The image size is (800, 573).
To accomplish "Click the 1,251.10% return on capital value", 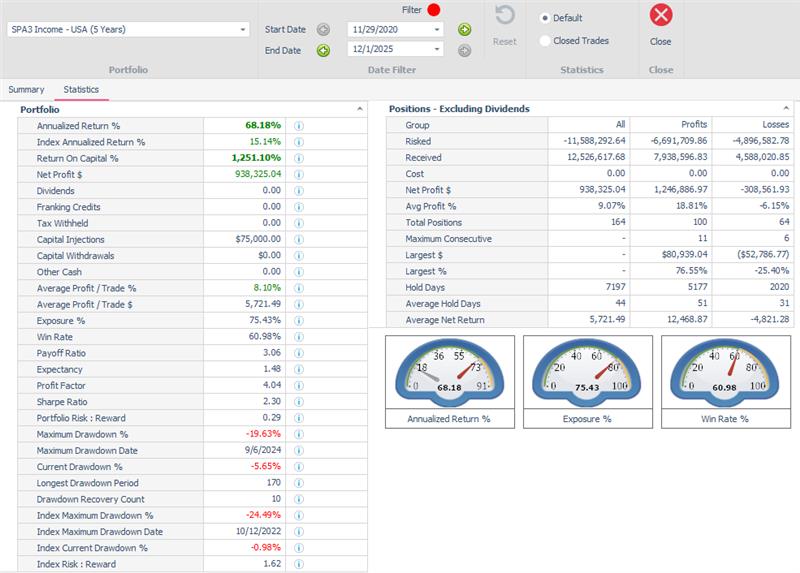I will tap(256, 158).
